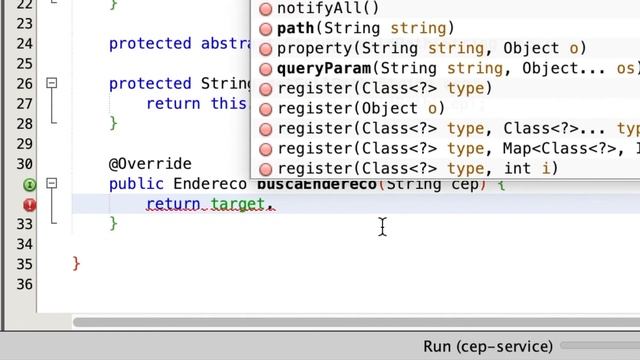Select queryParam(String string, Object... os) suggestion
640x360 pixels.
(445, 68)
